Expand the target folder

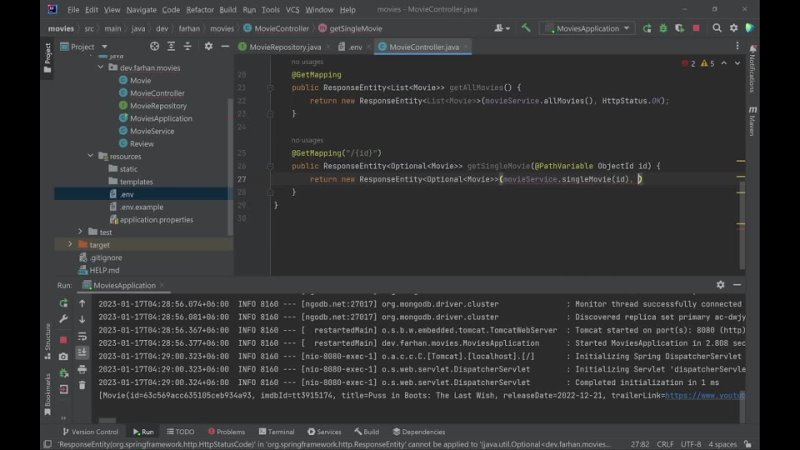[70, 244]
